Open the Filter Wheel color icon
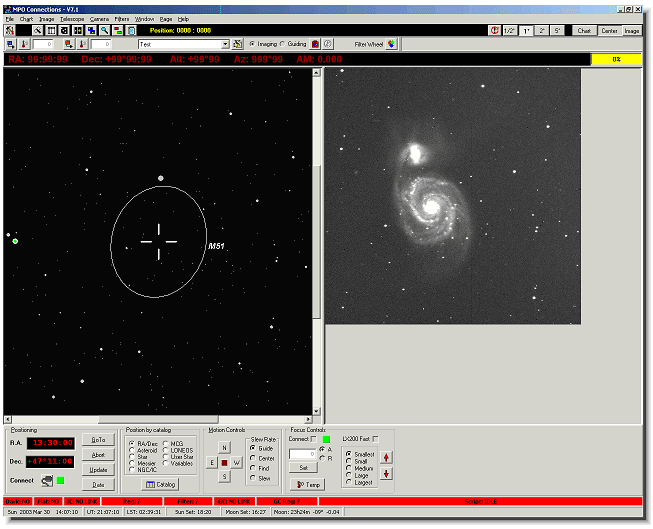The width and height of the screenshot is (653, 529). tap(391, 44)
